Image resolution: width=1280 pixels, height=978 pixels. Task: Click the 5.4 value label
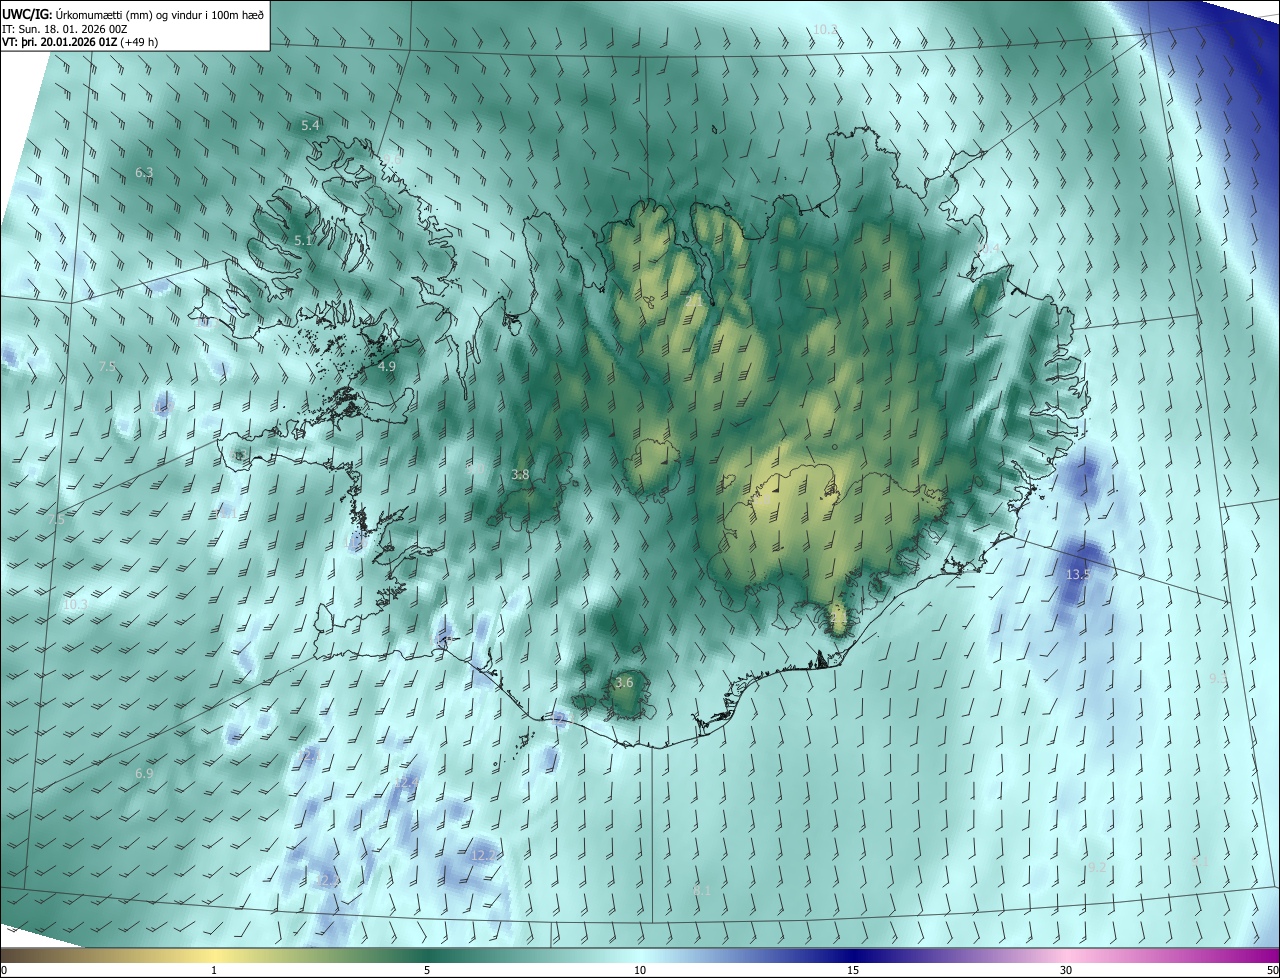[x=310, y=125]
